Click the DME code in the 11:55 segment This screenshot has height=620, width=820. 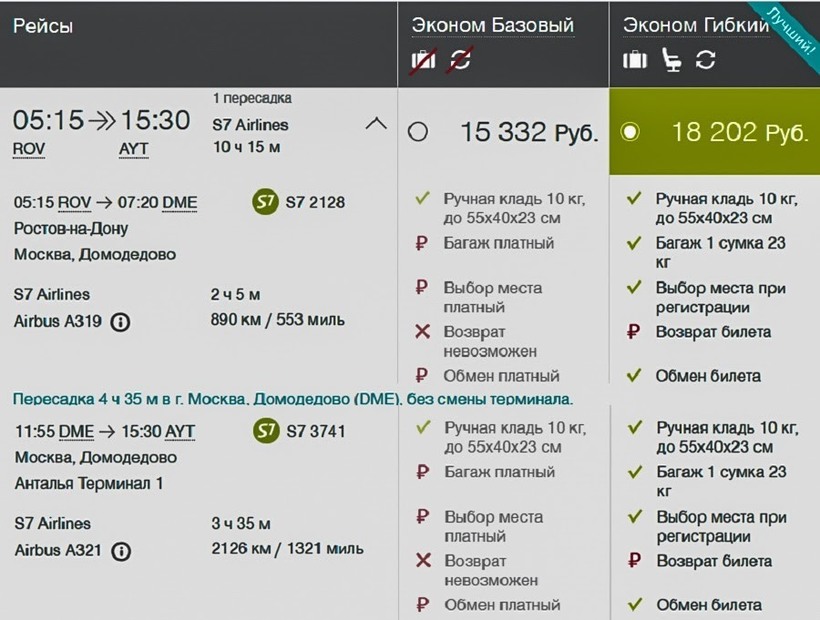[76, 432]
